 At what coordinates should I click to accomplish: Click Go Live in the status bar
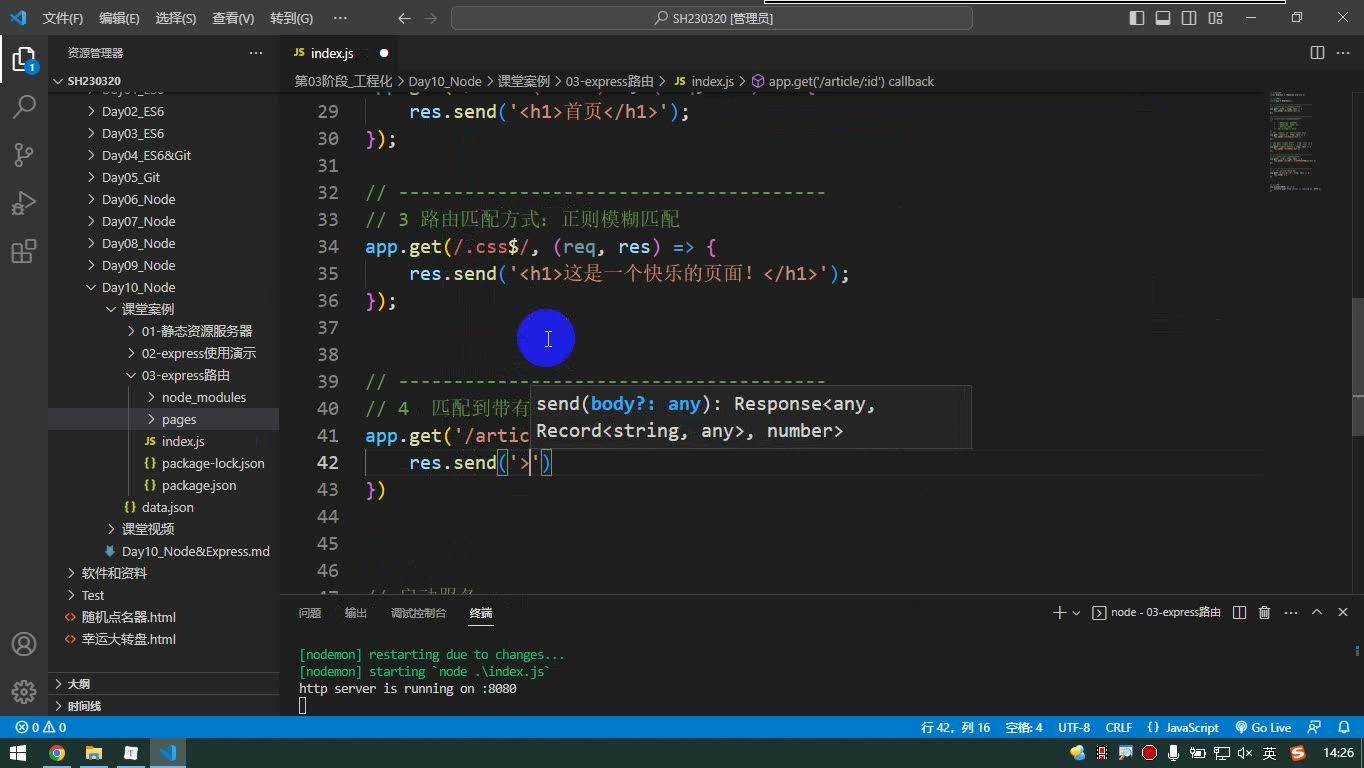point(1263,727)
